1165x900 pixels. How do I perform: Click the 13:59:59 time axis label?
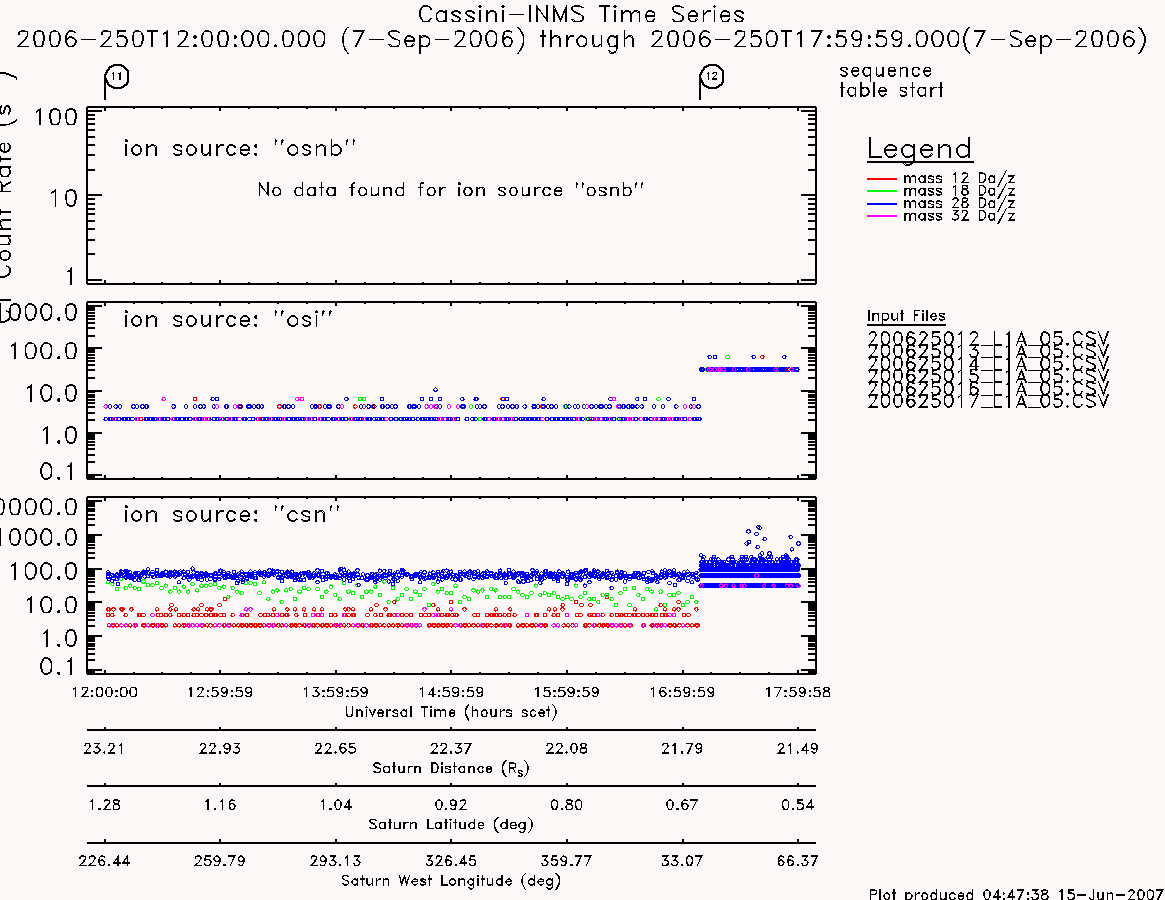click(x=335, y=692)
